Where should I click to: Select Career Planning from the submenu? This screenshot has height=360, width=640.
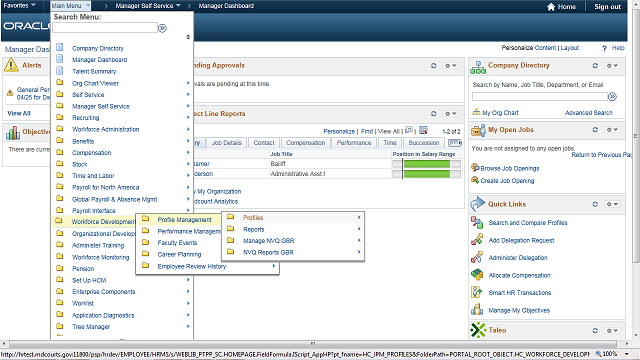(x=179, y=254)
